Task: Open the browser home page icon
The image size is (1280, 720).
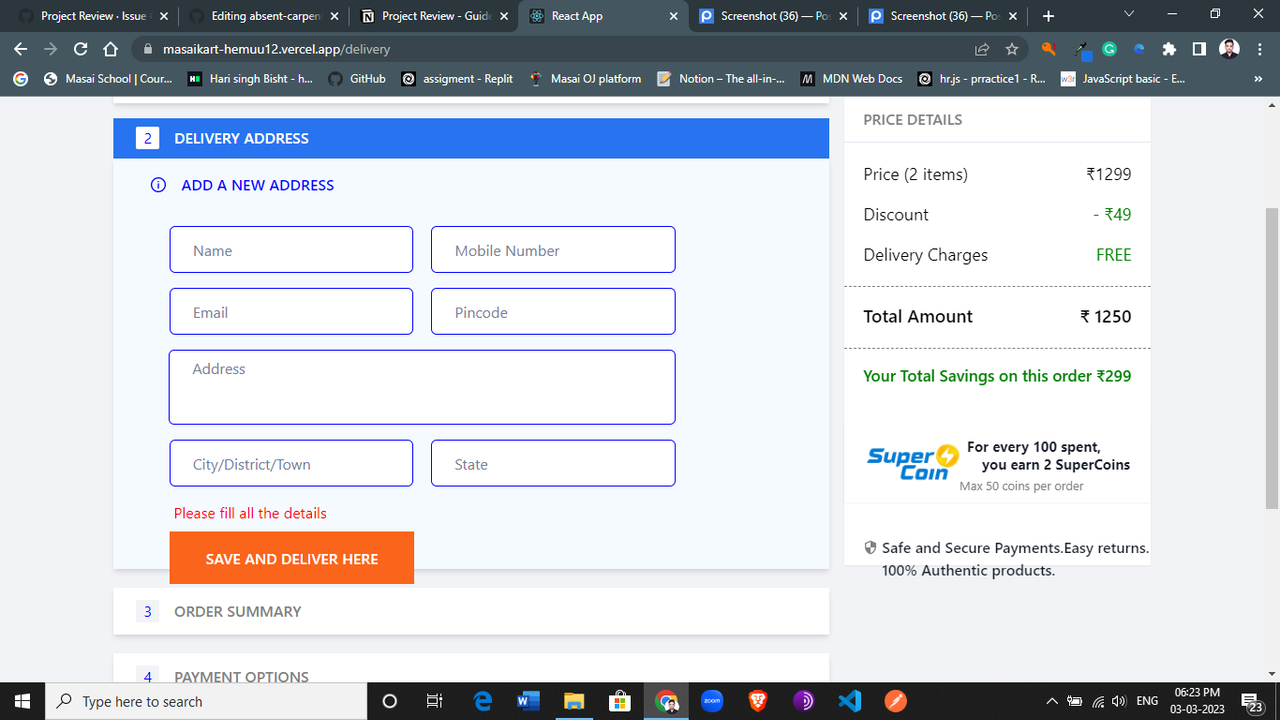Action: click(x=111, y=49)
